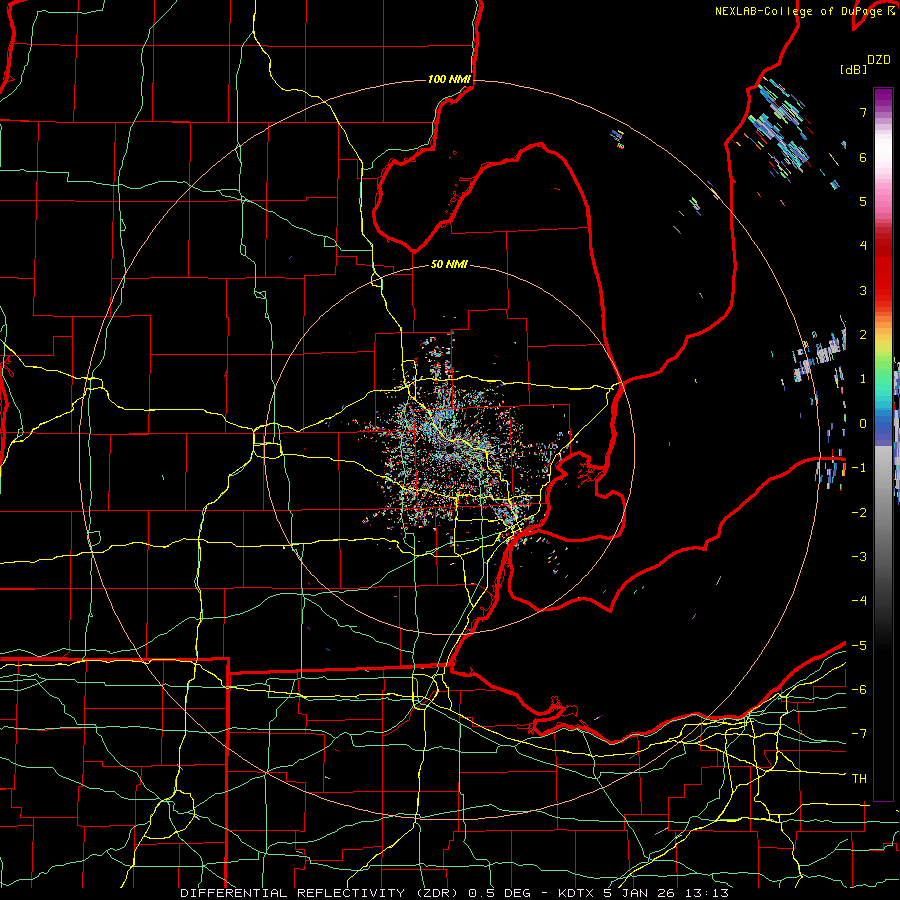900x900 pixels.
Task: Click the 1 value on the color scale
Action: (x=863, y=379)
